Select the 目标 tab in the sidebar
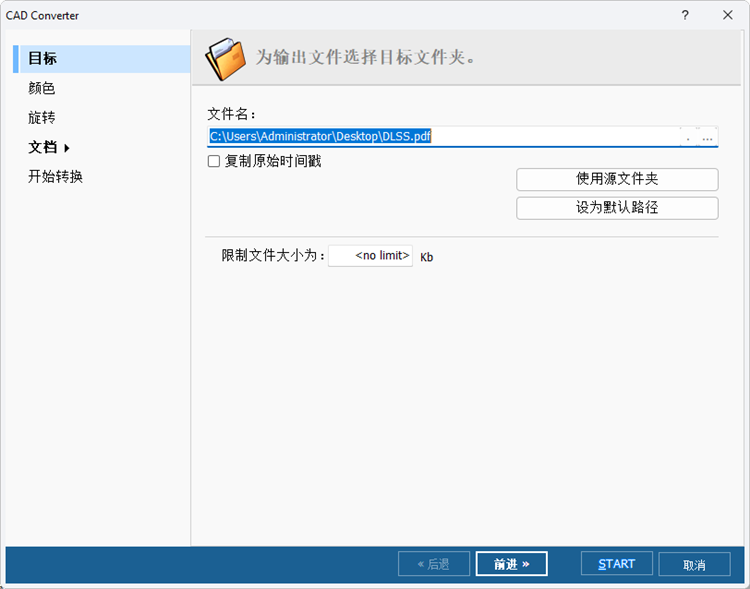 pyautogui.click(x=102, y=59)
